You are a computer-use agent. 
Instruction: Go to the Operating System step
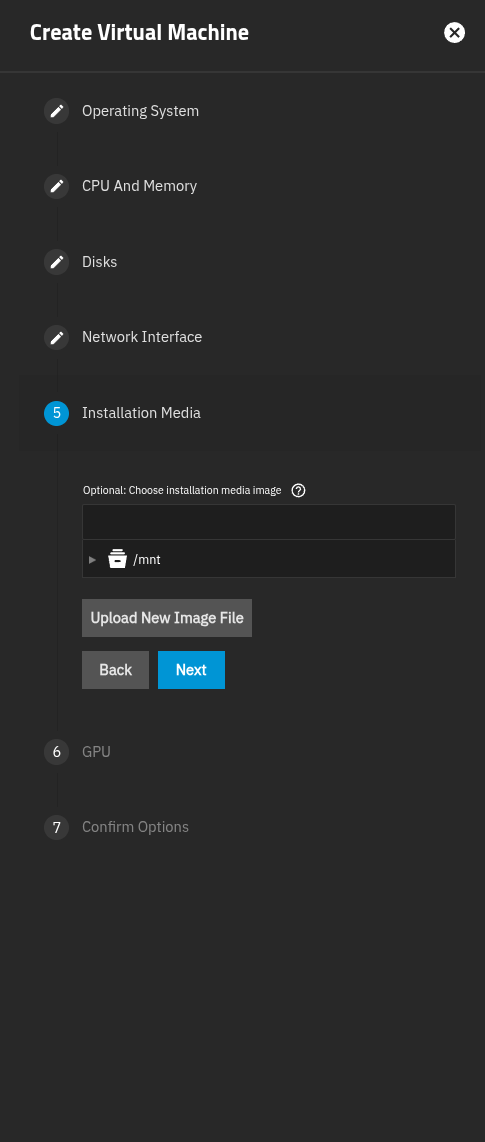[141, 111]
